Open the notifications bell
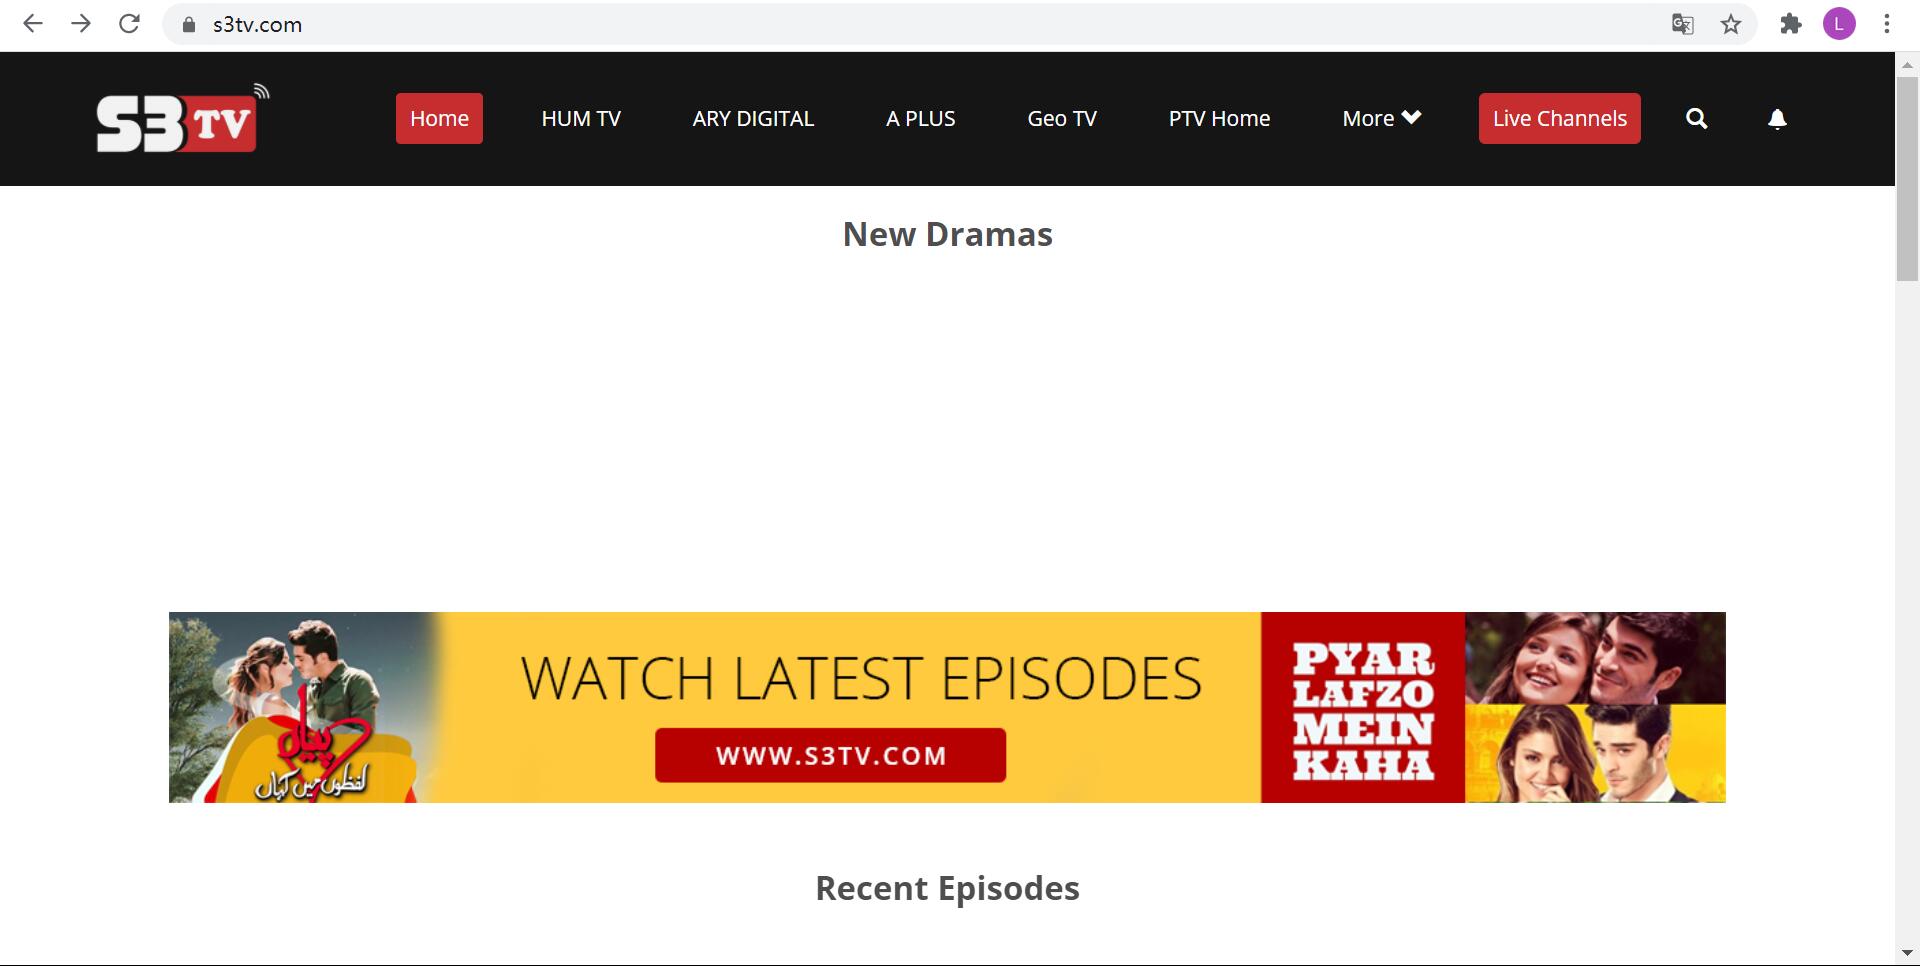Viewport: 1920px width, 966px height. pyautogui.click(x=1777, y=119)
